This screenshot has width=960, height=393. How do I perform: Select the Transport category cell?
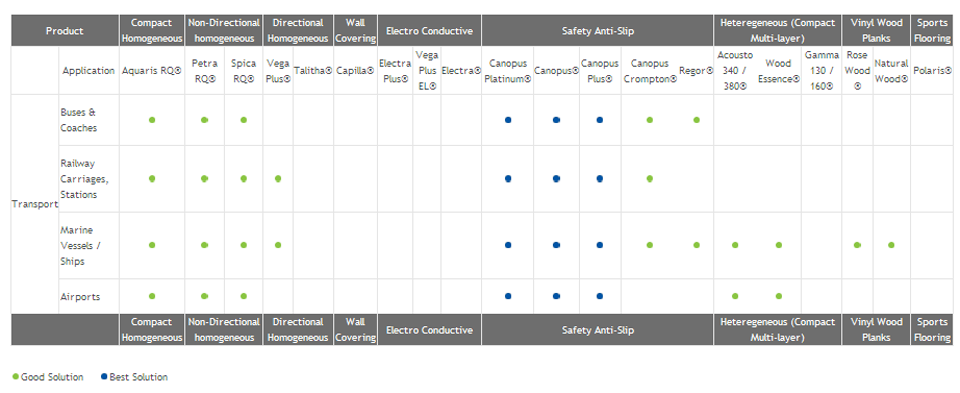point(35,204)
